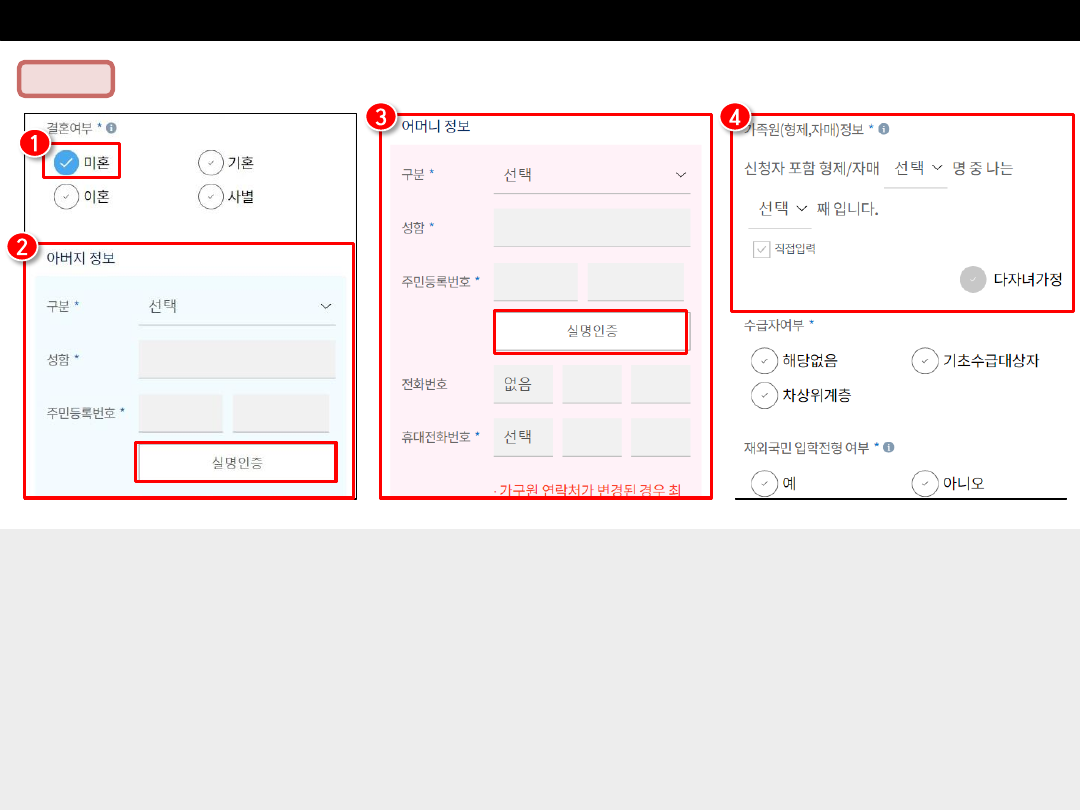Choose the 이혼 radio option
Image resolution: width=1080 pixels, height=810 pixels.
click(x=67, y=197)
